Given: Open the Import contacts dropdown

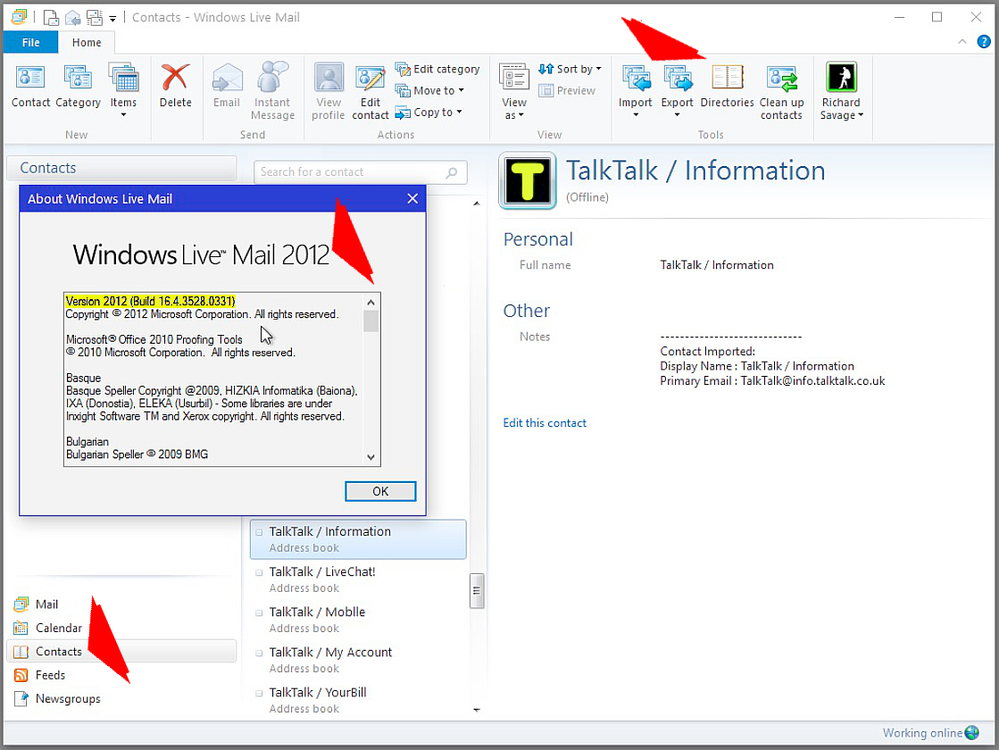Looking at the screenshot, I should pyautogui.click(x=635, y=90).
